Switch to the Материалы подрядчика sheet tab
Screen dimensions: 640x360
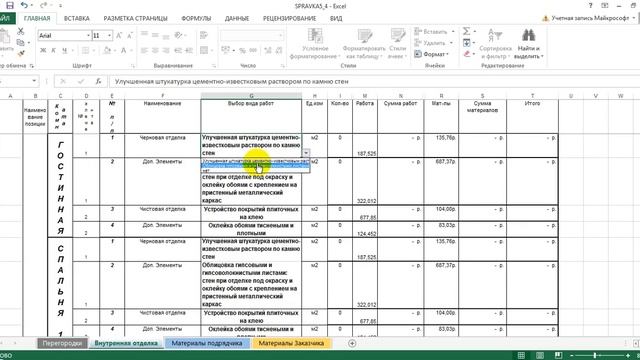[x=207, y=343]
